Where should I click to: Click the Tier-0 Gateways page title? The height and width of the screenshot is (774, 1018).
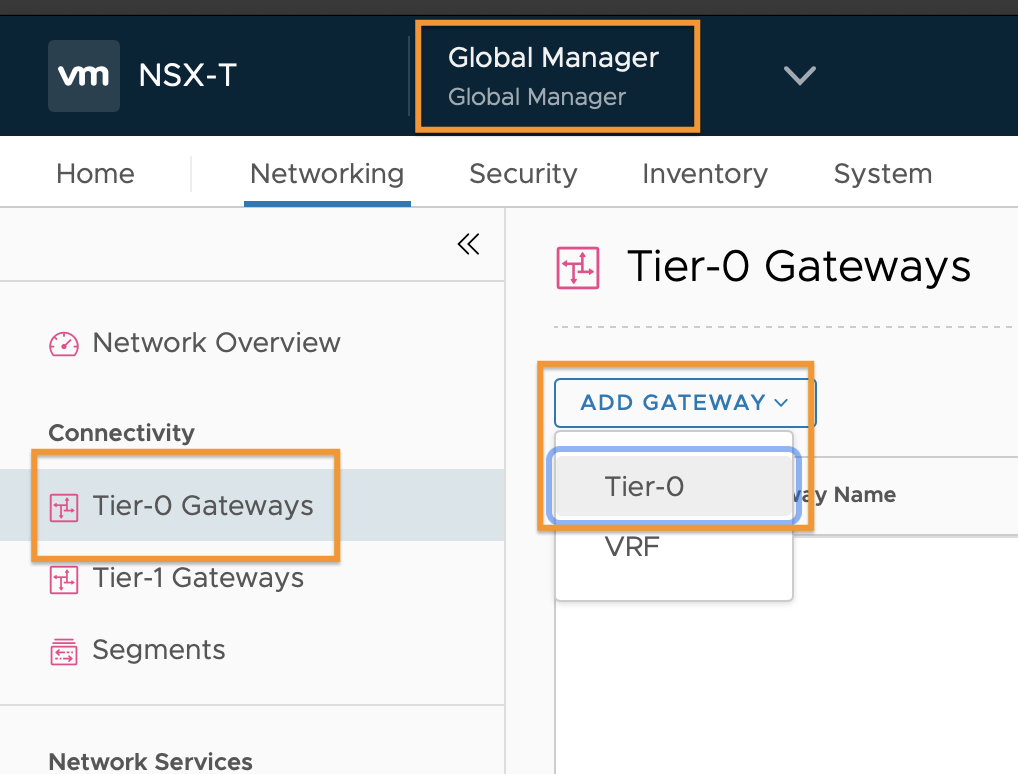pyautogui.click(x=799, y=266)
